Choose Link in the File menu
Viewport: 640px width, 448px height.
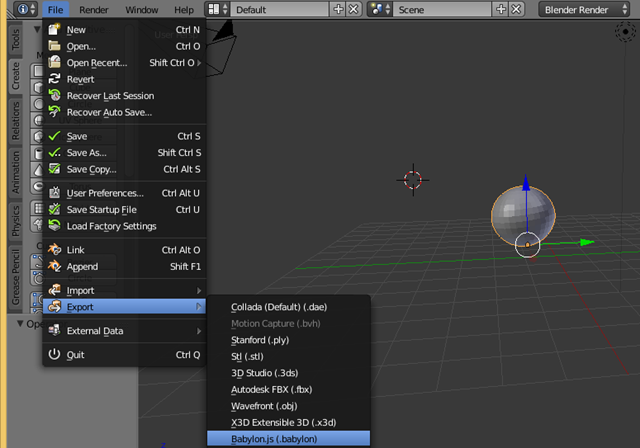[x=124, y=250]
